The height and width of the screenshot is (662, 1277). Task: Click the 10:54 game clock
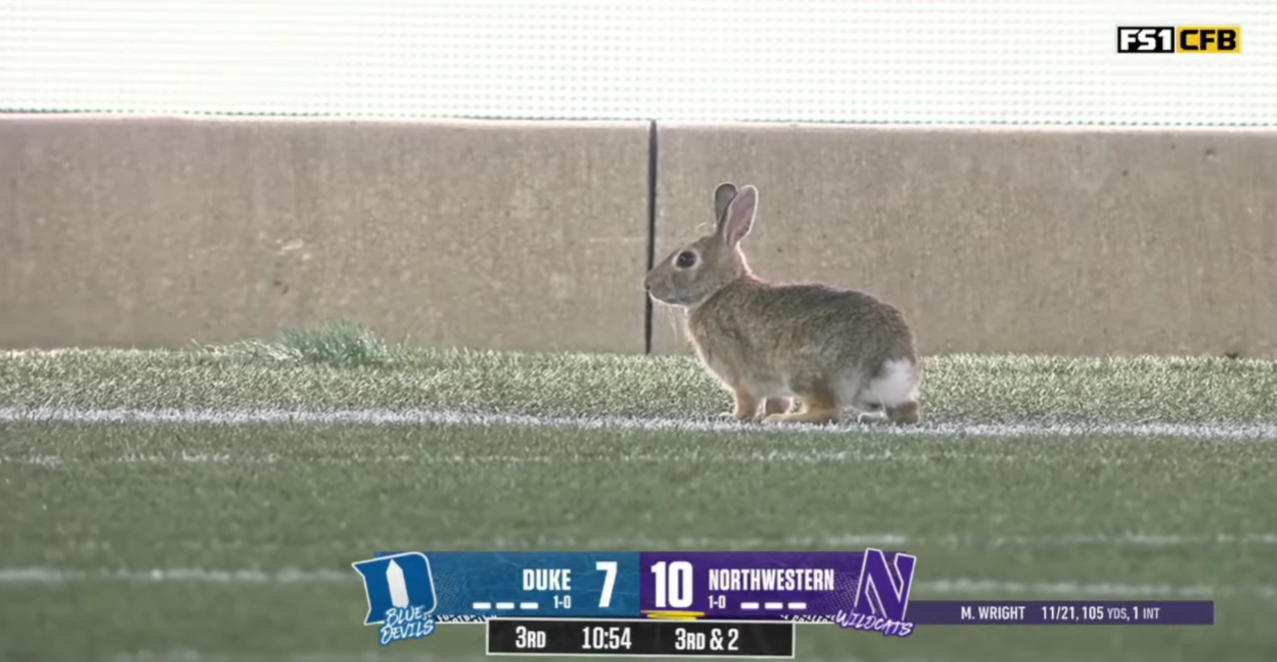(x=606, y=639)
